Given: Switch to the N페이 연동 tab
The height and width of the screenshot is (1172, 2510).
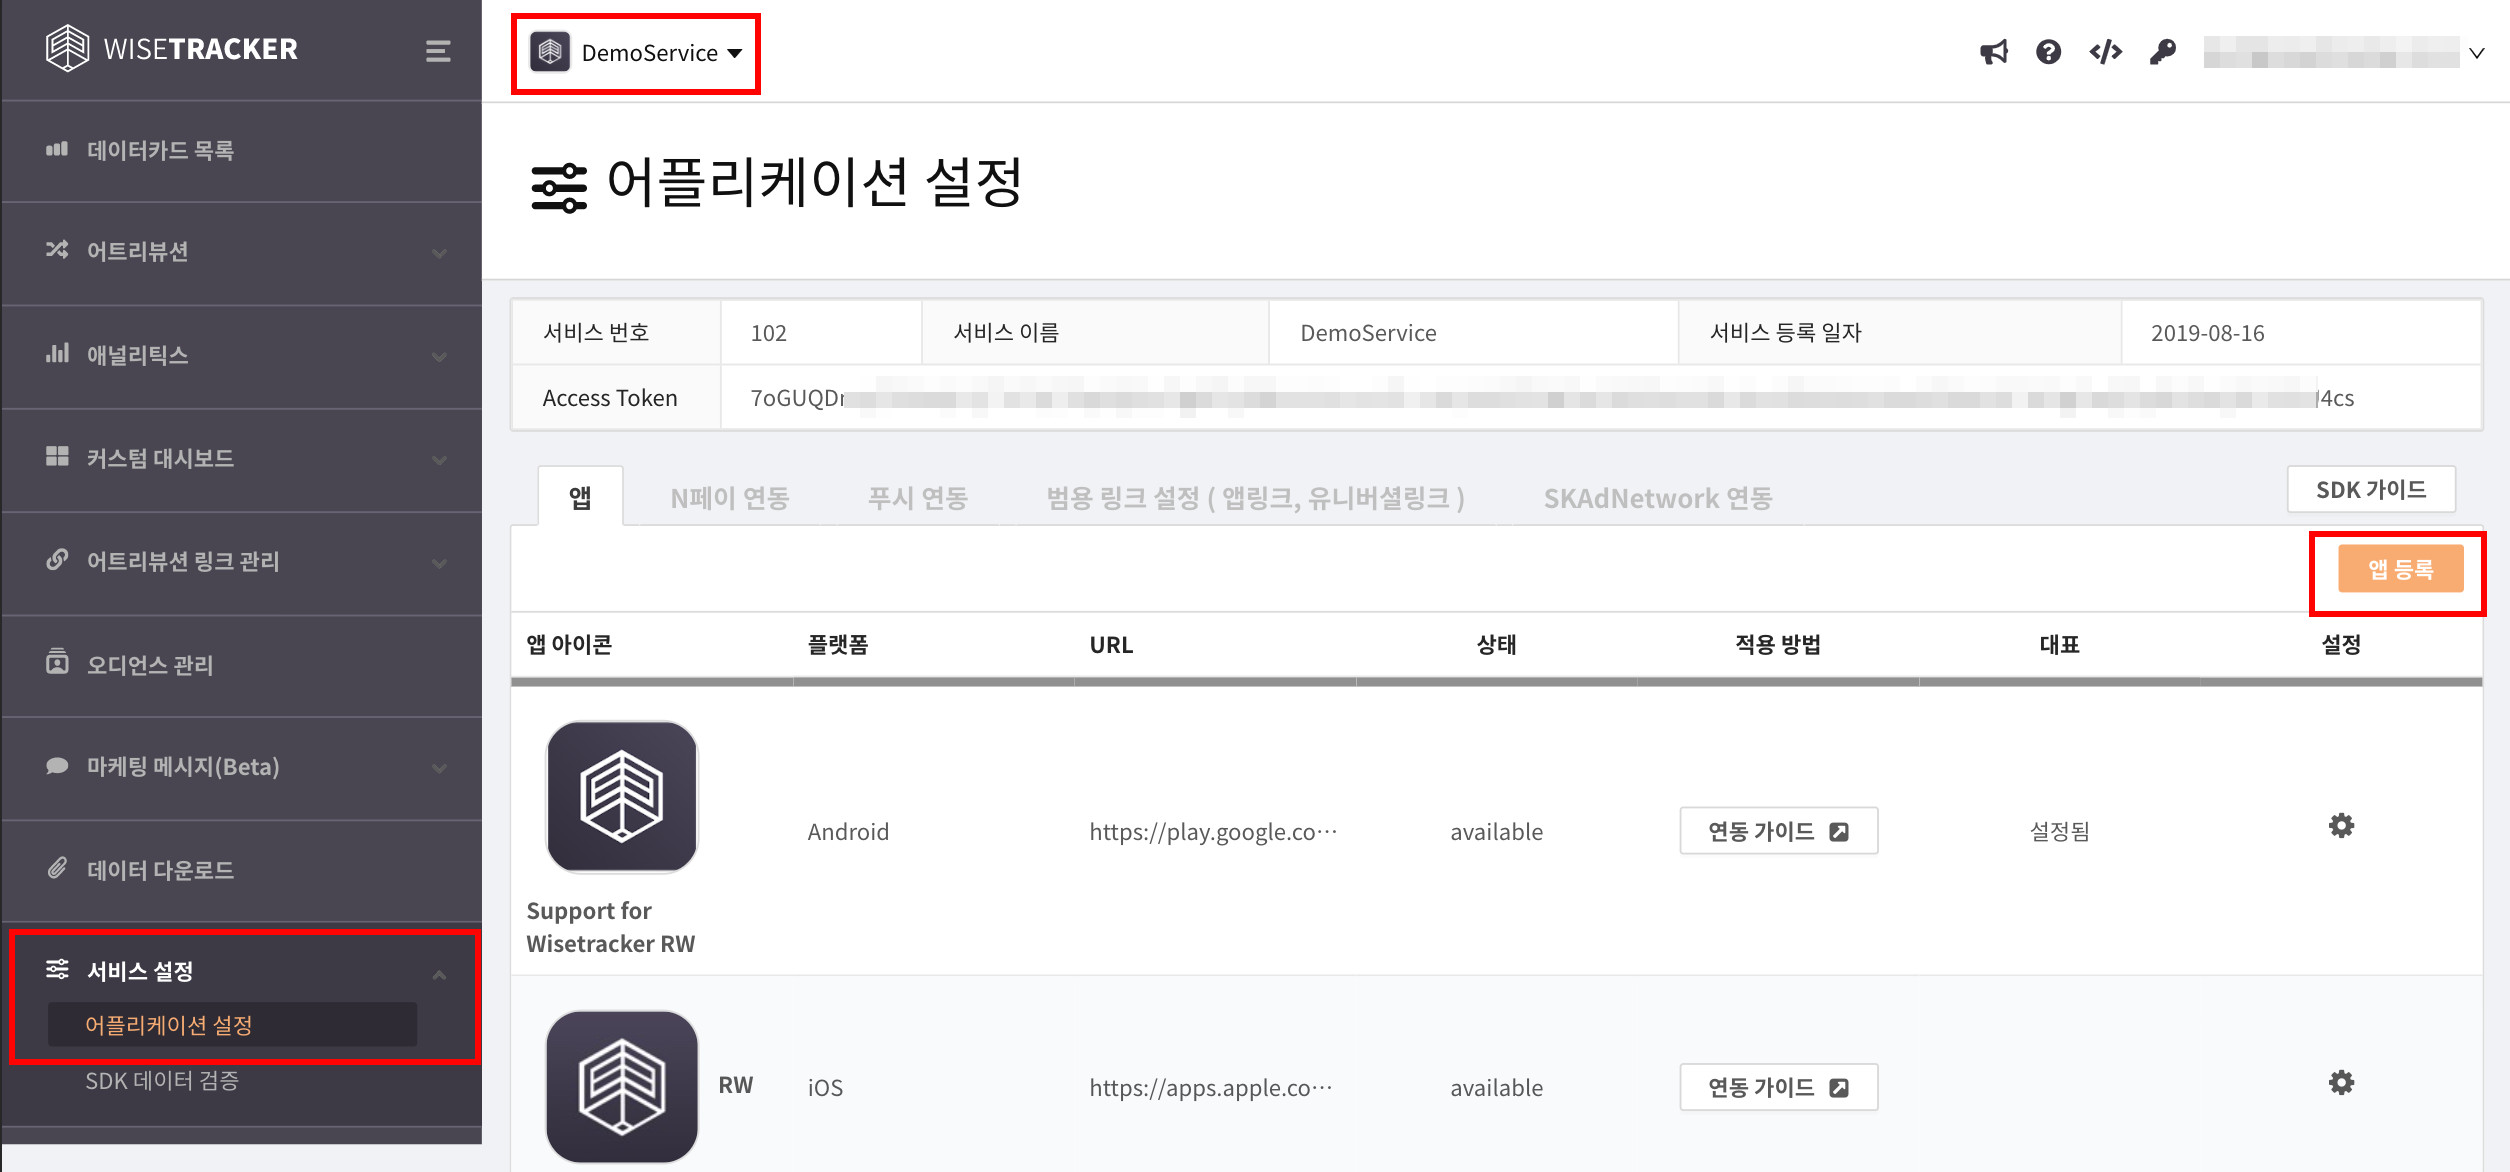Looking at the screenshot, I should click(x=729, y=498).
